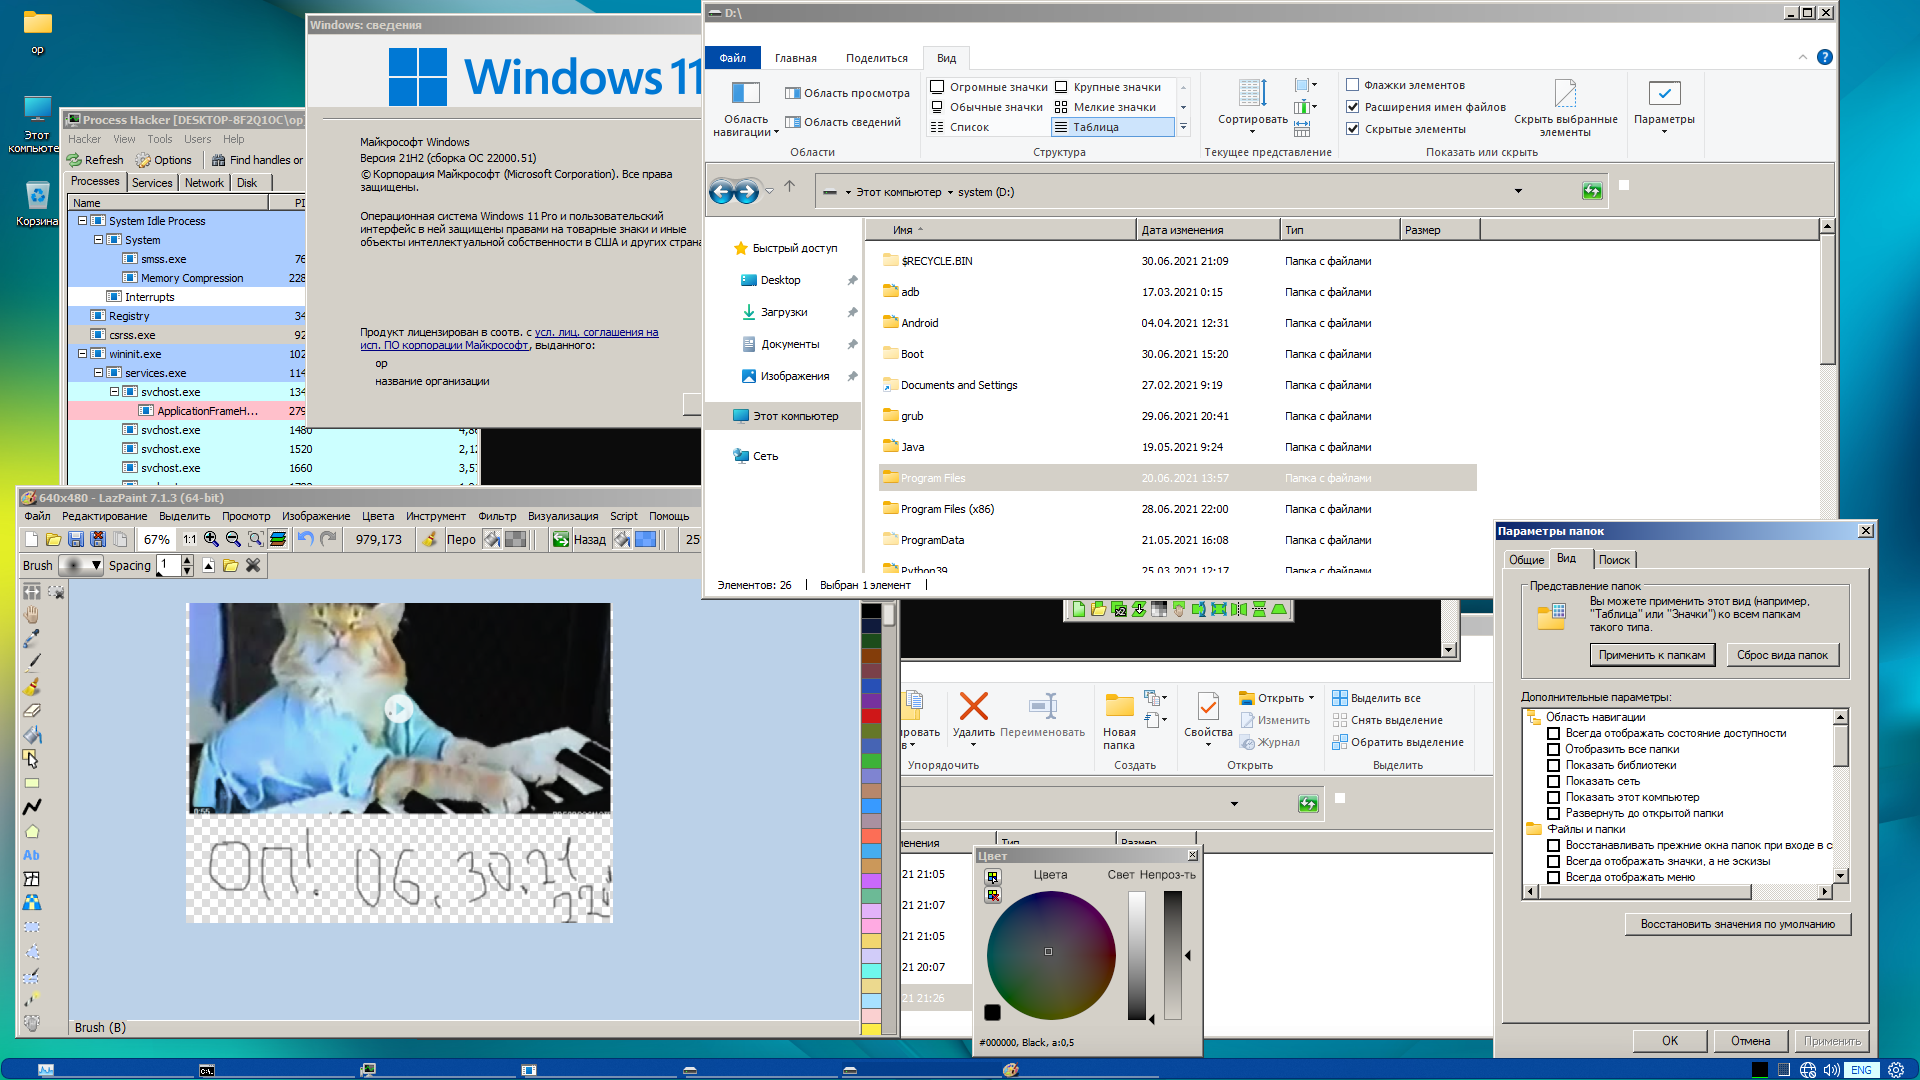Image resolution: width=1920 pixels, height=1080 pixels.
Task: Click the Непроз-ть opacity gradient bar
Action: pos(1173,955)
